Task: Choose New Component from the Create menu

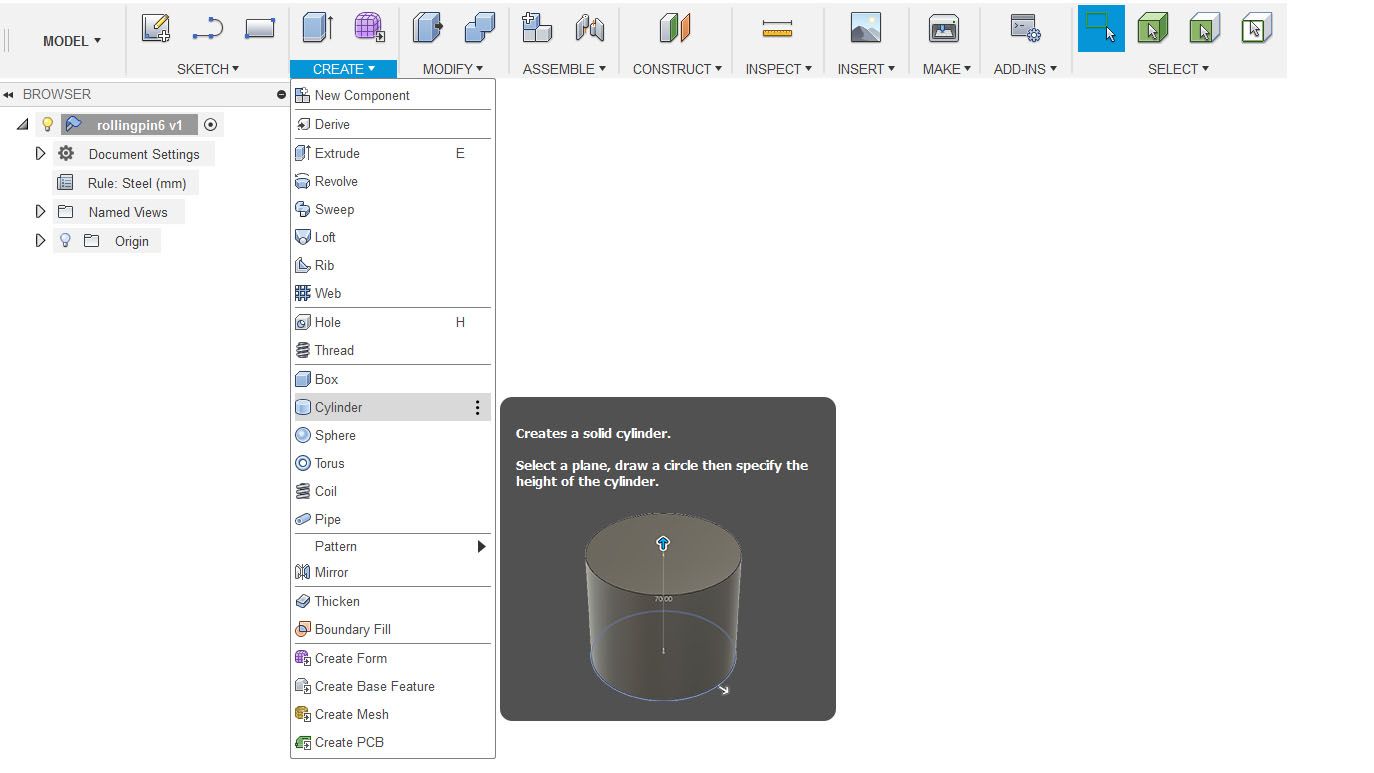Action: click(392, 95)
